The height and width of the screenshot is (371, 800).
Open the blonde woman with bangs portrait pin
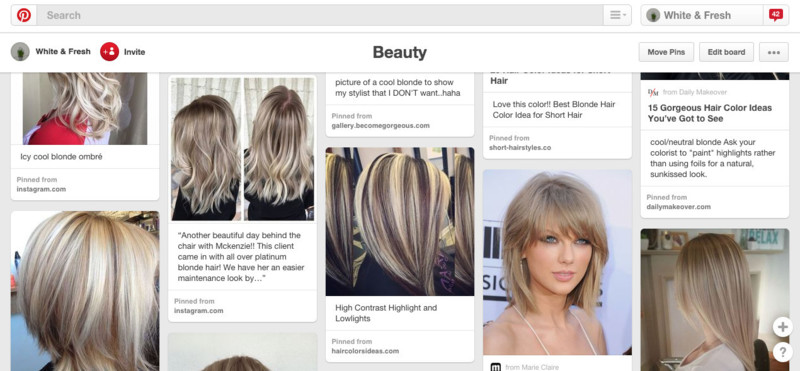point(557,262)
